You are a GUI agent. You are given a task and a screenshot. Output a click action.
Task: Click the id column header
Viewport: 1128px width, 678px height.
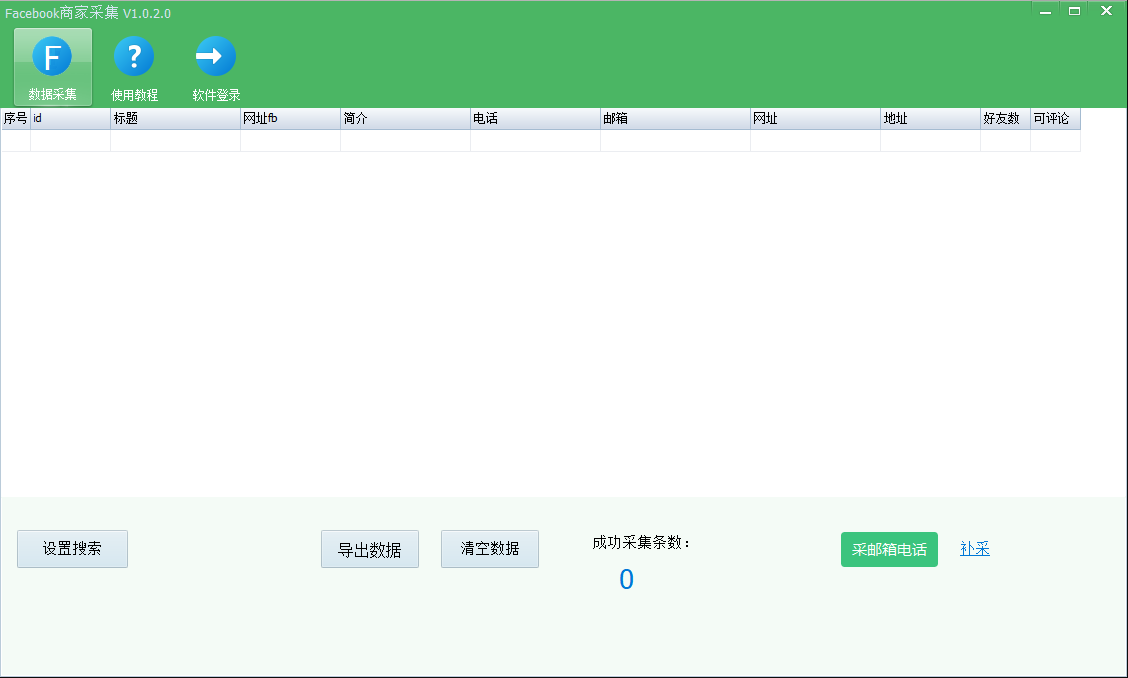[70, 119]
